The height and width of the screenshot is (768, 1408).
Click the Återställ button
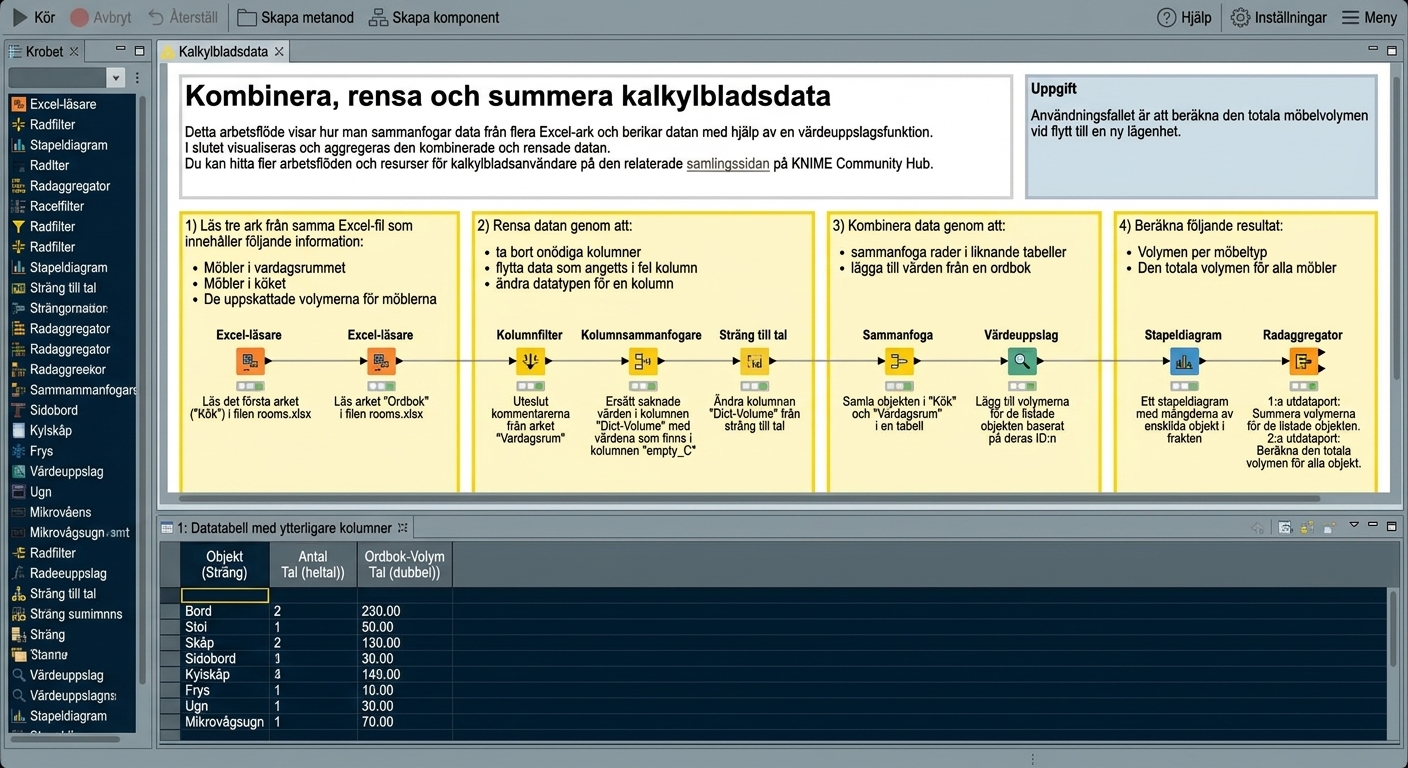183,17
